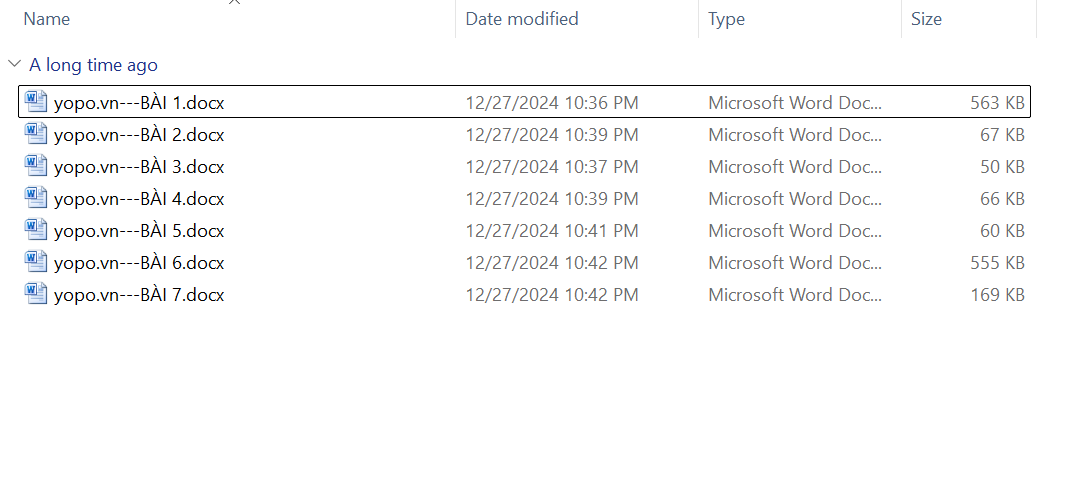Viewport: 1067px width, 495px height.
Task: Click the Word icon of BÀI 6.docx
Action: click(36, 261)
